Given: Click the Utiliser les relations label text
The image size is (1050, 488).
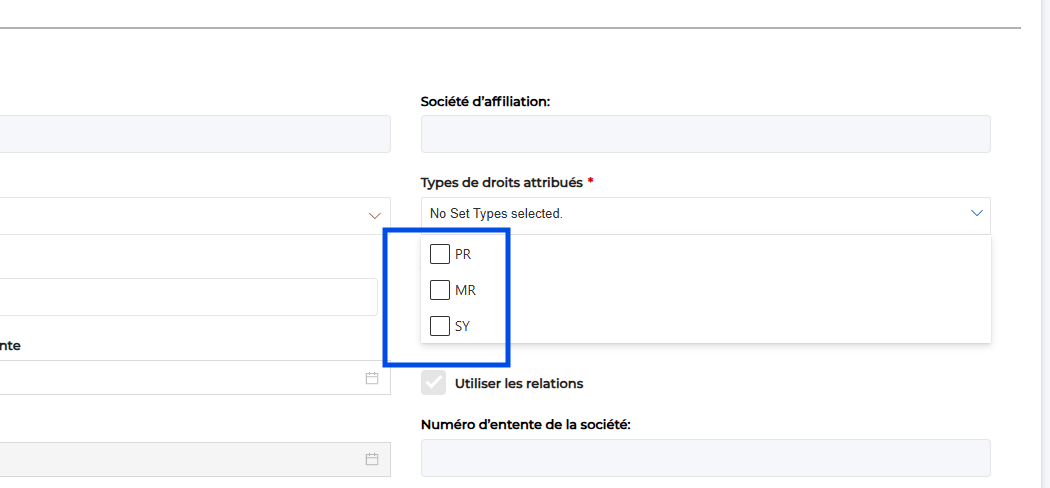Looking at the screenshot, I should 518,383.
